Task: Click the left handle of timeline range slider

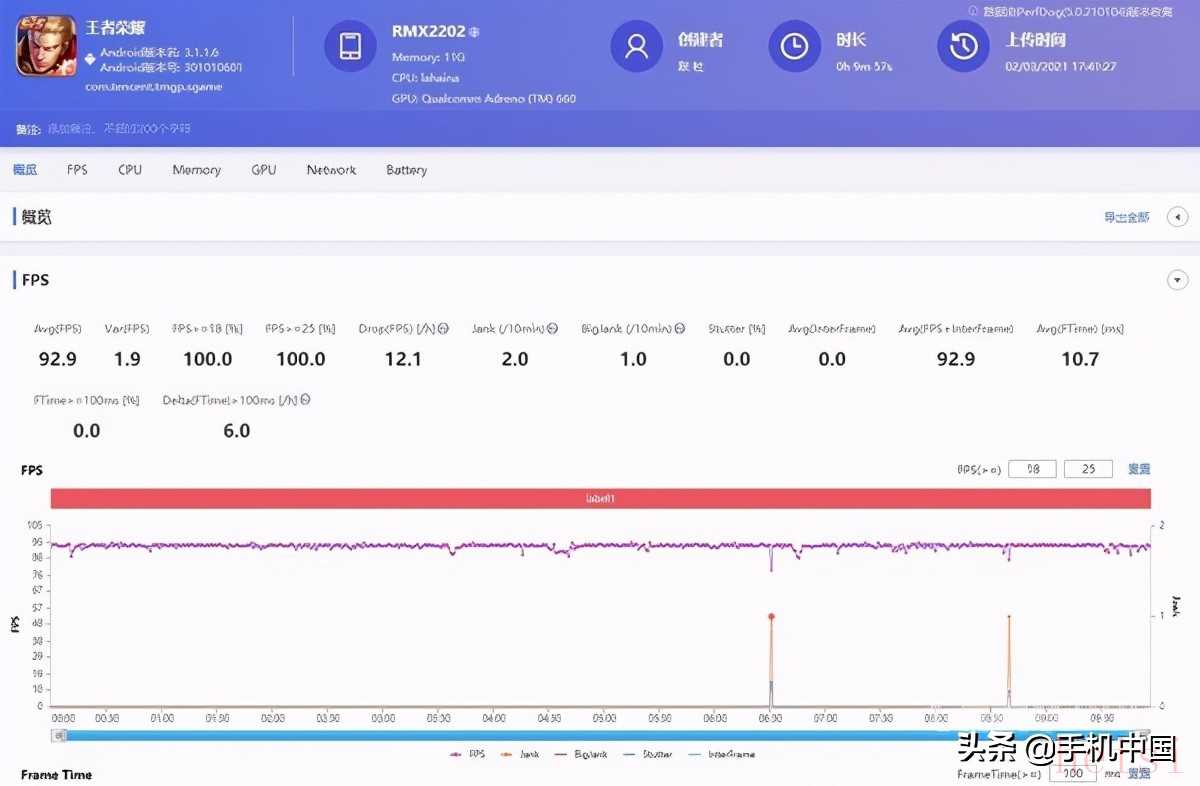Action: [60, 735]
